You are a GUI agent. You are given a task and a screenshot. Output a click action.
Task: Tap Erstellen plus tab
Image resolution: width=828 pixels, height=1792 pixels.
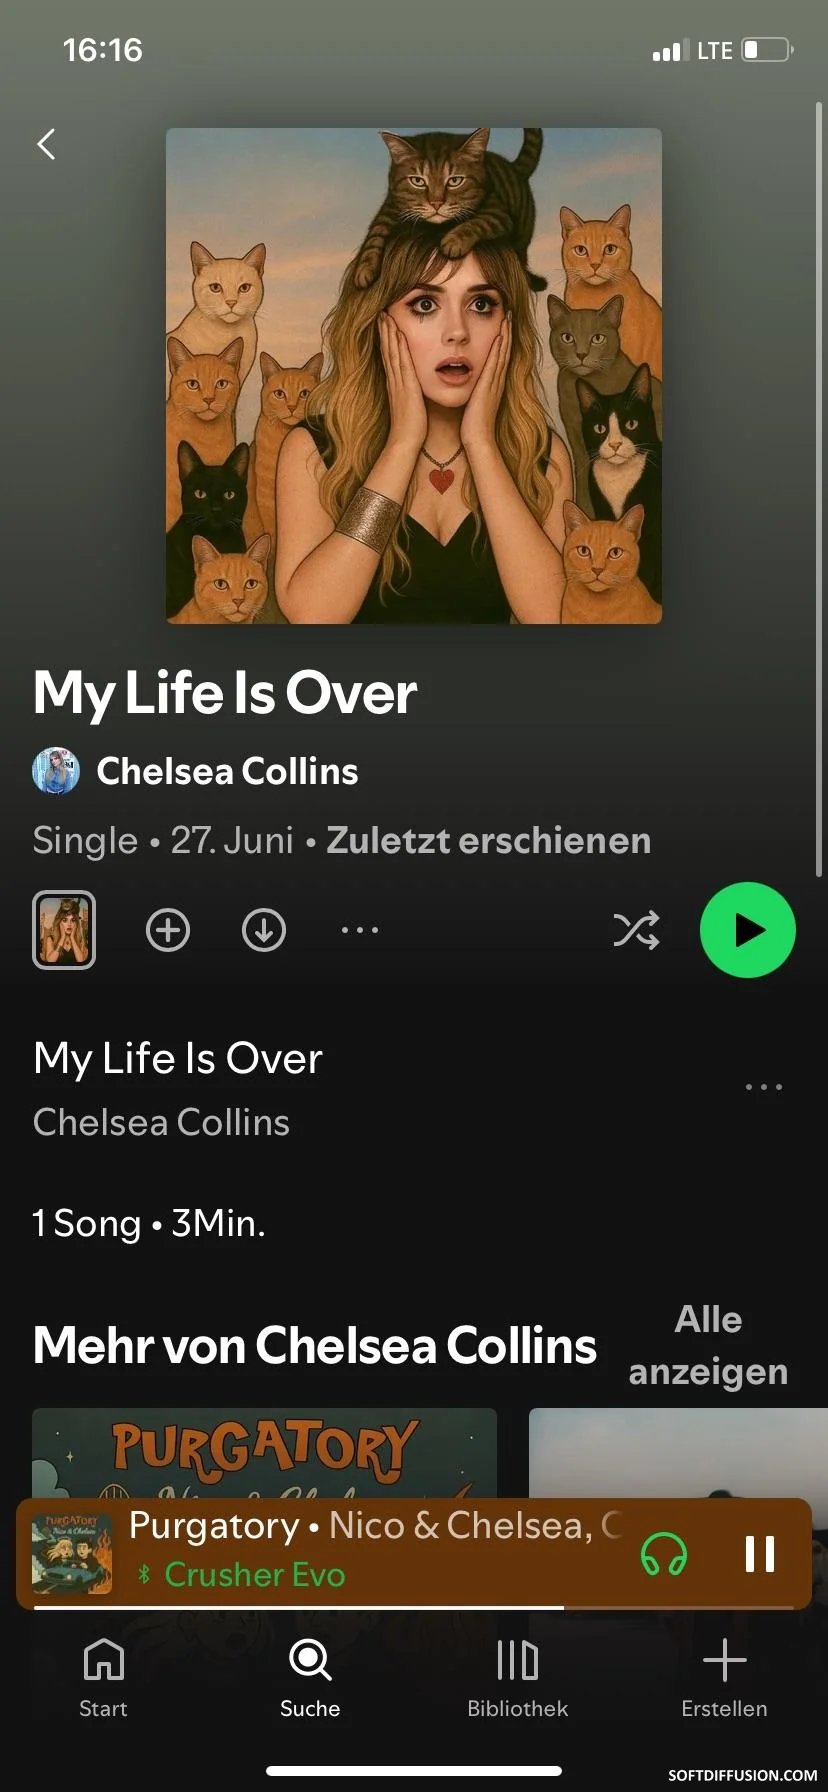[x=724, y=1679]
